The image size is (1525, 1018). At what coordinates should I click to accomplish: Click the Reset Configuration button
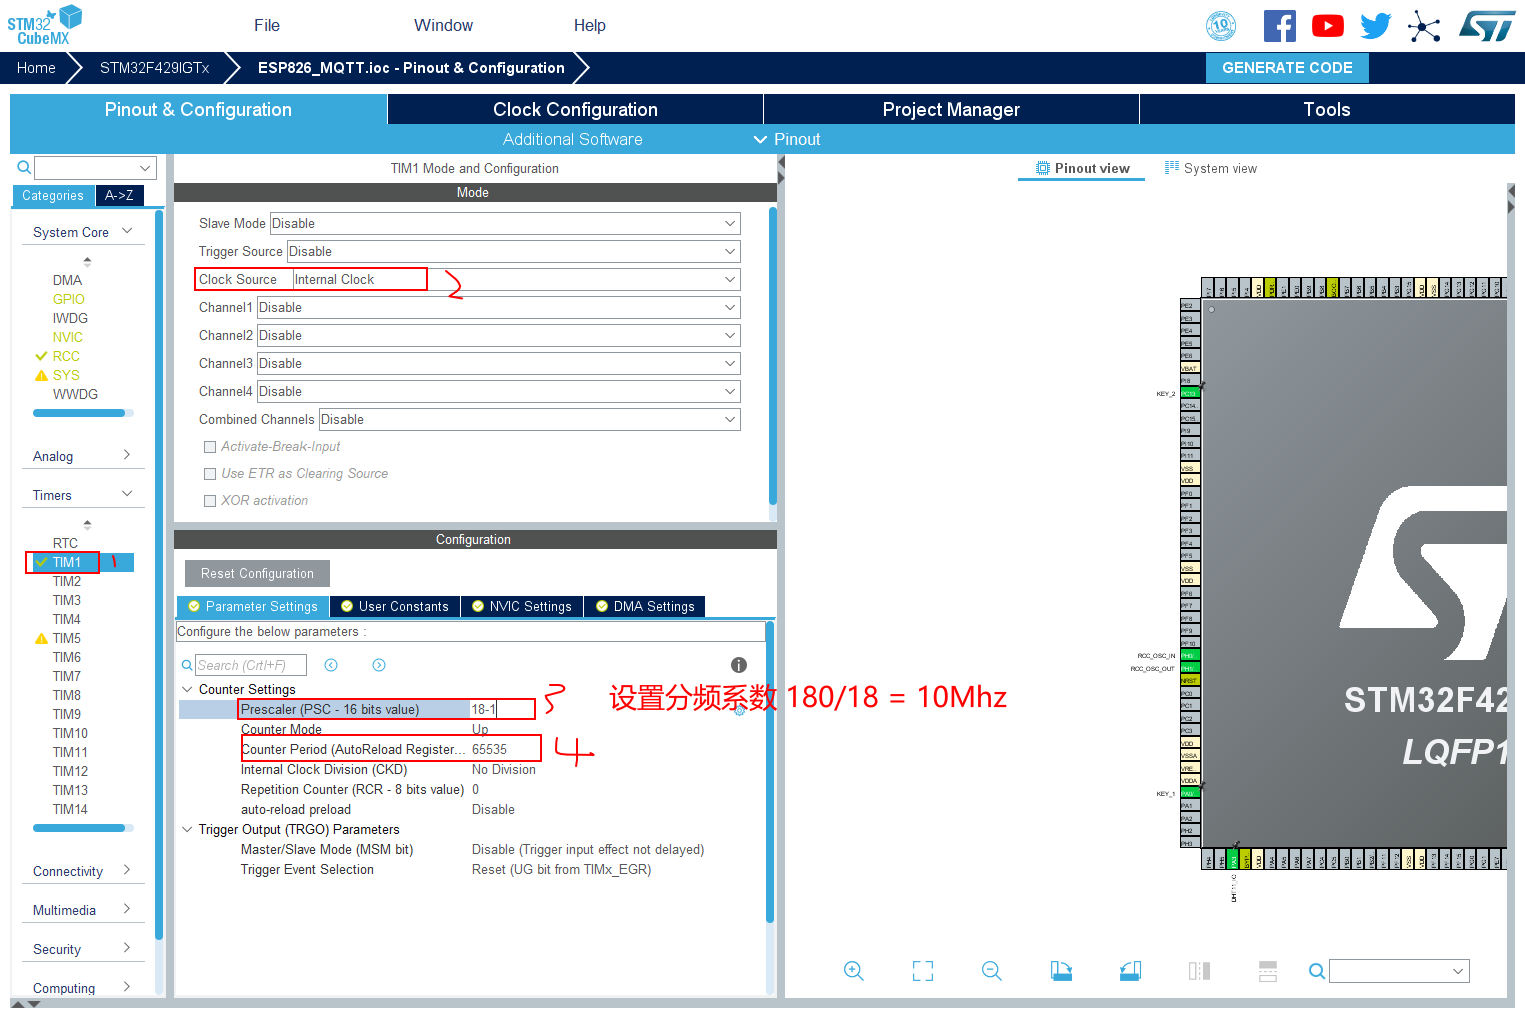click(257, 573)
